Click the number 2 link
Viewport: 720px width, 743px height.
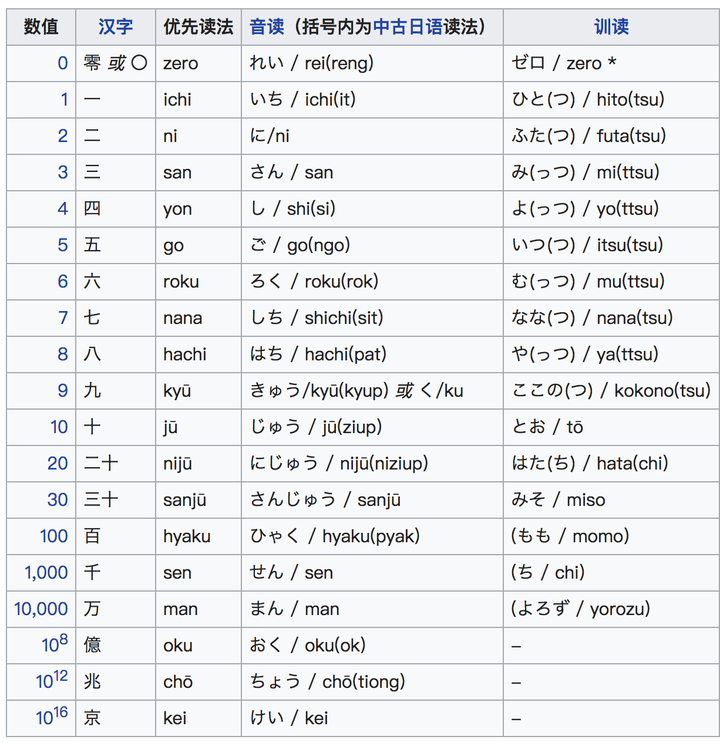63,136
